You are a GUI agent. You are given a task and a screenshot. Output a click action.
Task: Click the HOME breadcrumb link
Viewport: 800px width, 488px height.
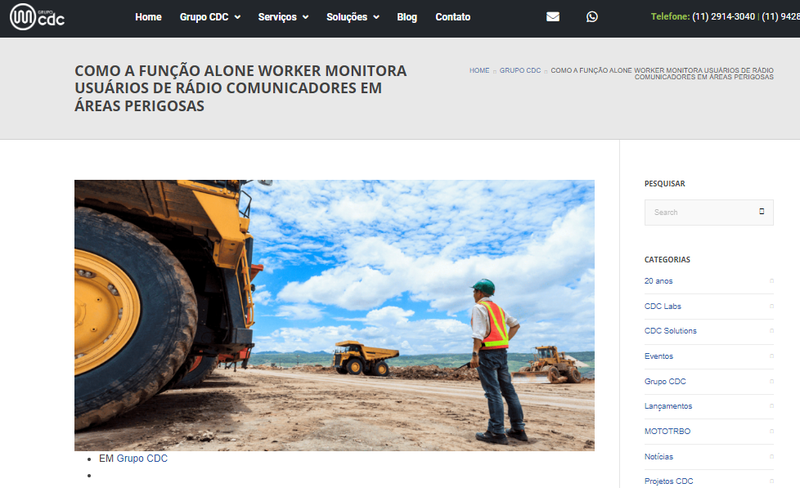(x=479, y=71)
